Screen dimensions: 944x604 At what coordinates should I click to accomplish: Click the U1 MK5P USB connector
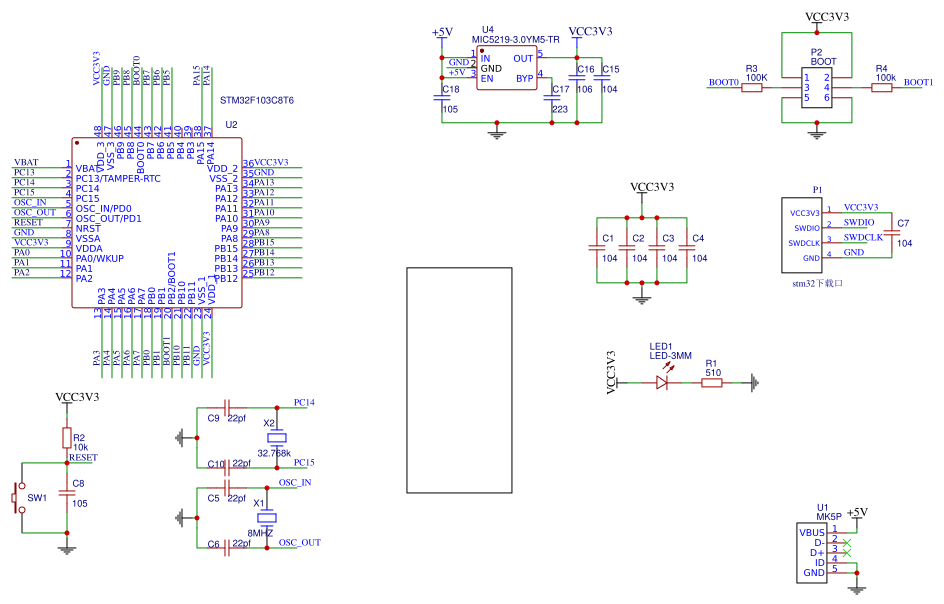point(813,552)
